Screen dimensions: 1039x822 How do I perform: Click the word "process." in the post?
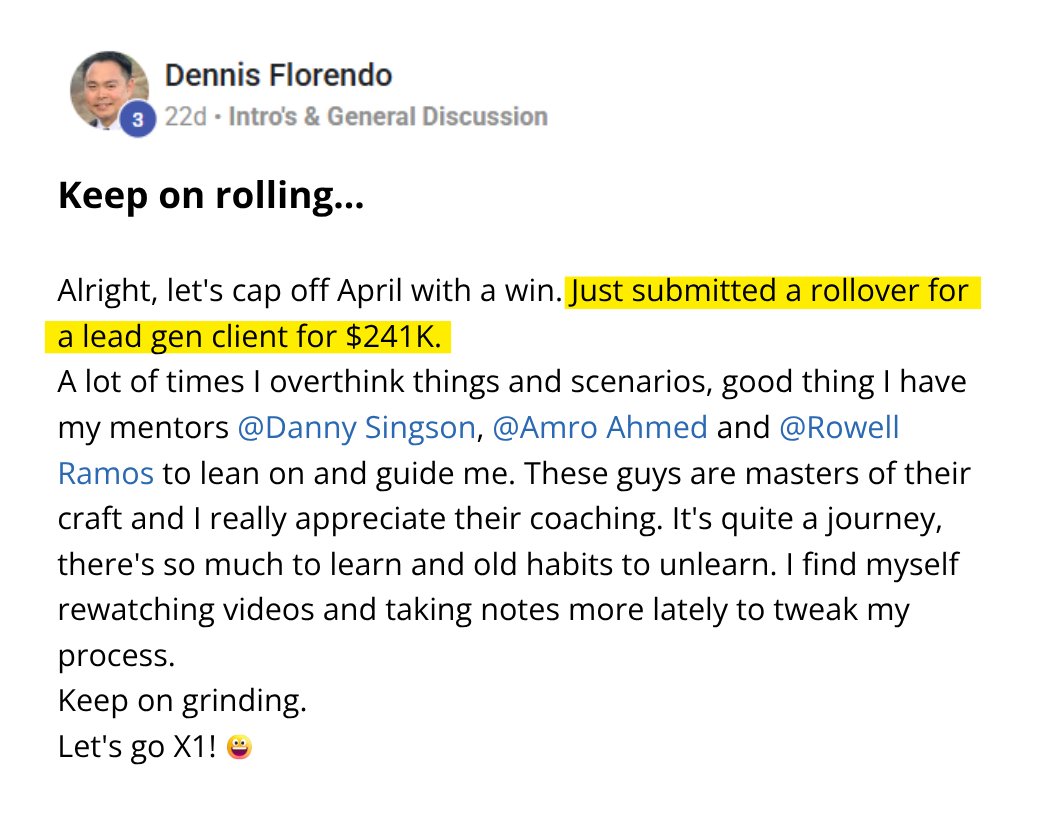click(x=116, y=655)
